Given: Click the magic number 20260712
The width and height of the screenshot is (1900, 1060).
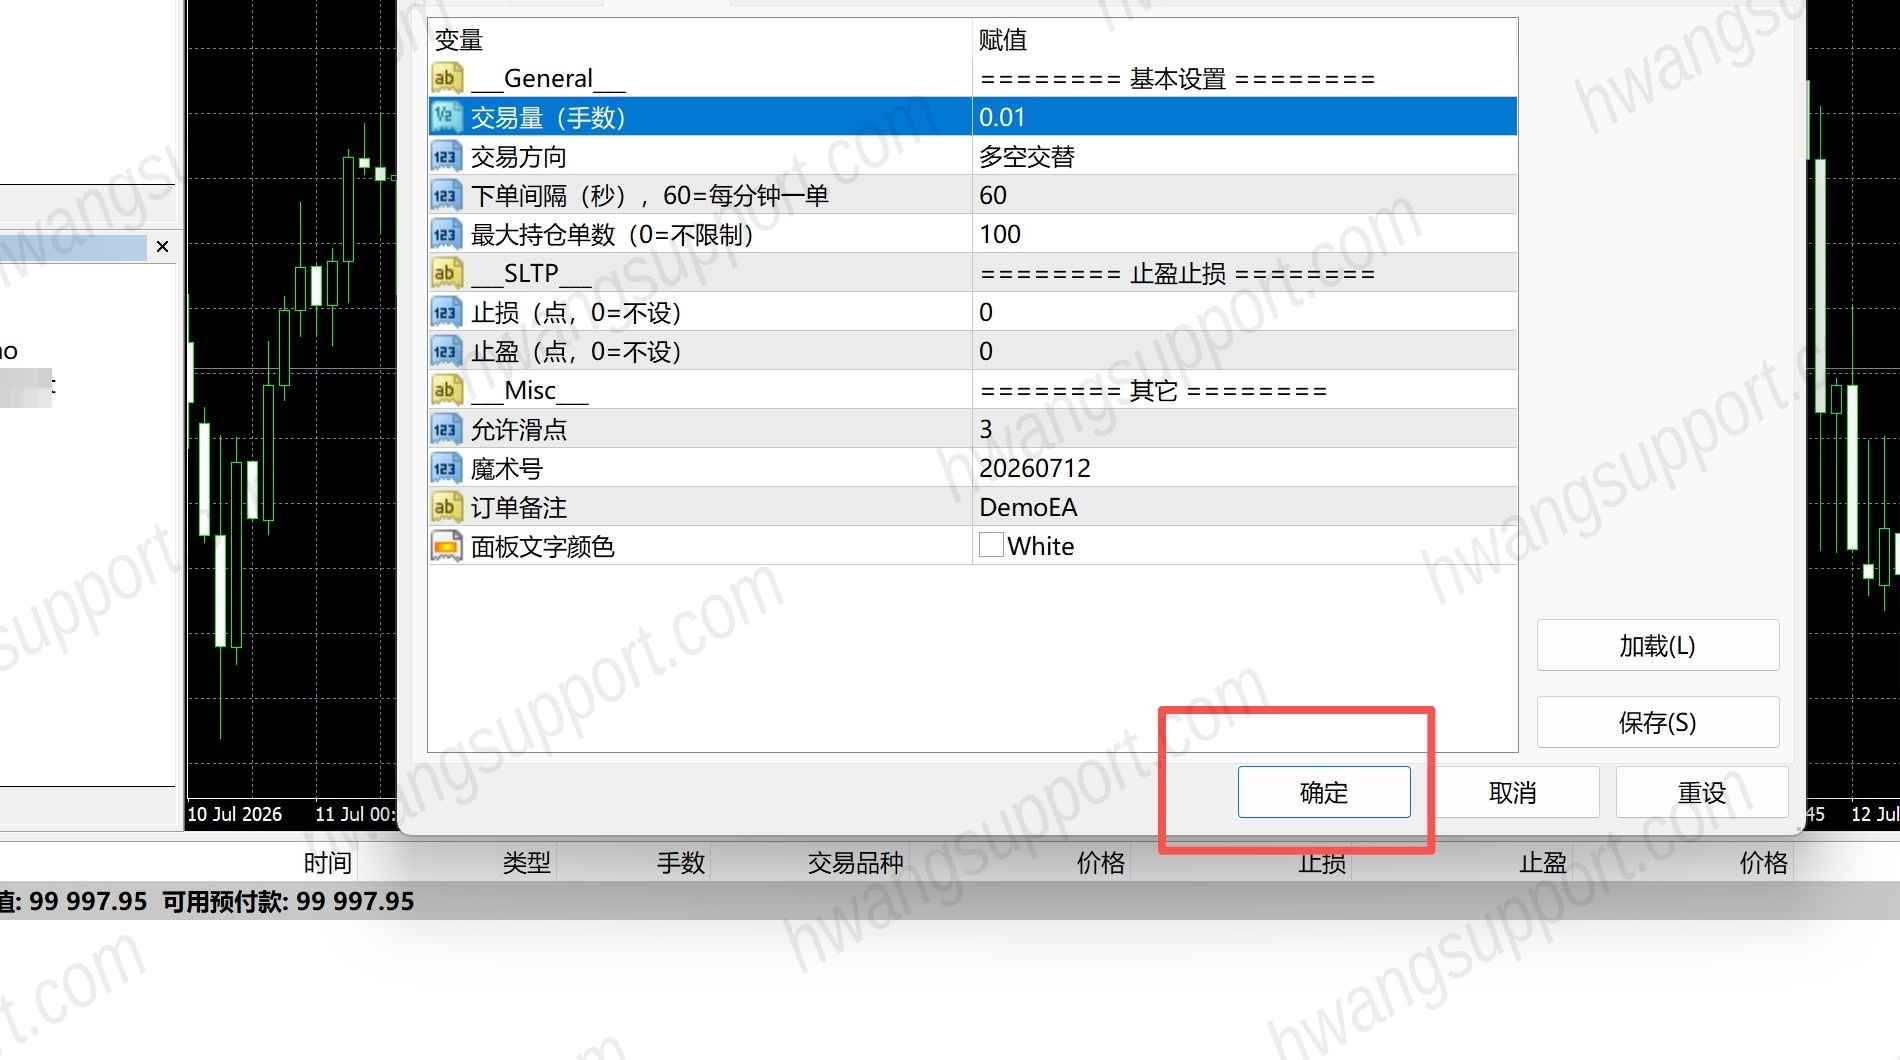Looking at the screenshot, I should 1035,468.
